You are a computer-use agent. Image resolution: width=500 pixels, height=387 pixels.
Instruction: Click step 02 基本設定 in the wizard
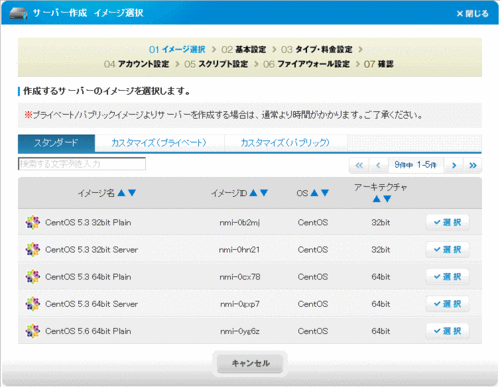pos(244,50)
